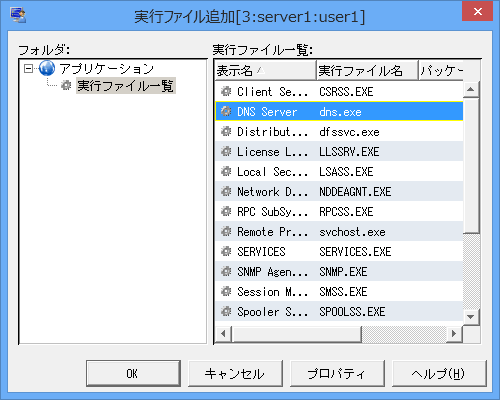Click the vertical scrollbar down arrow
Viewport: 500px width, 400px height.
471,317
